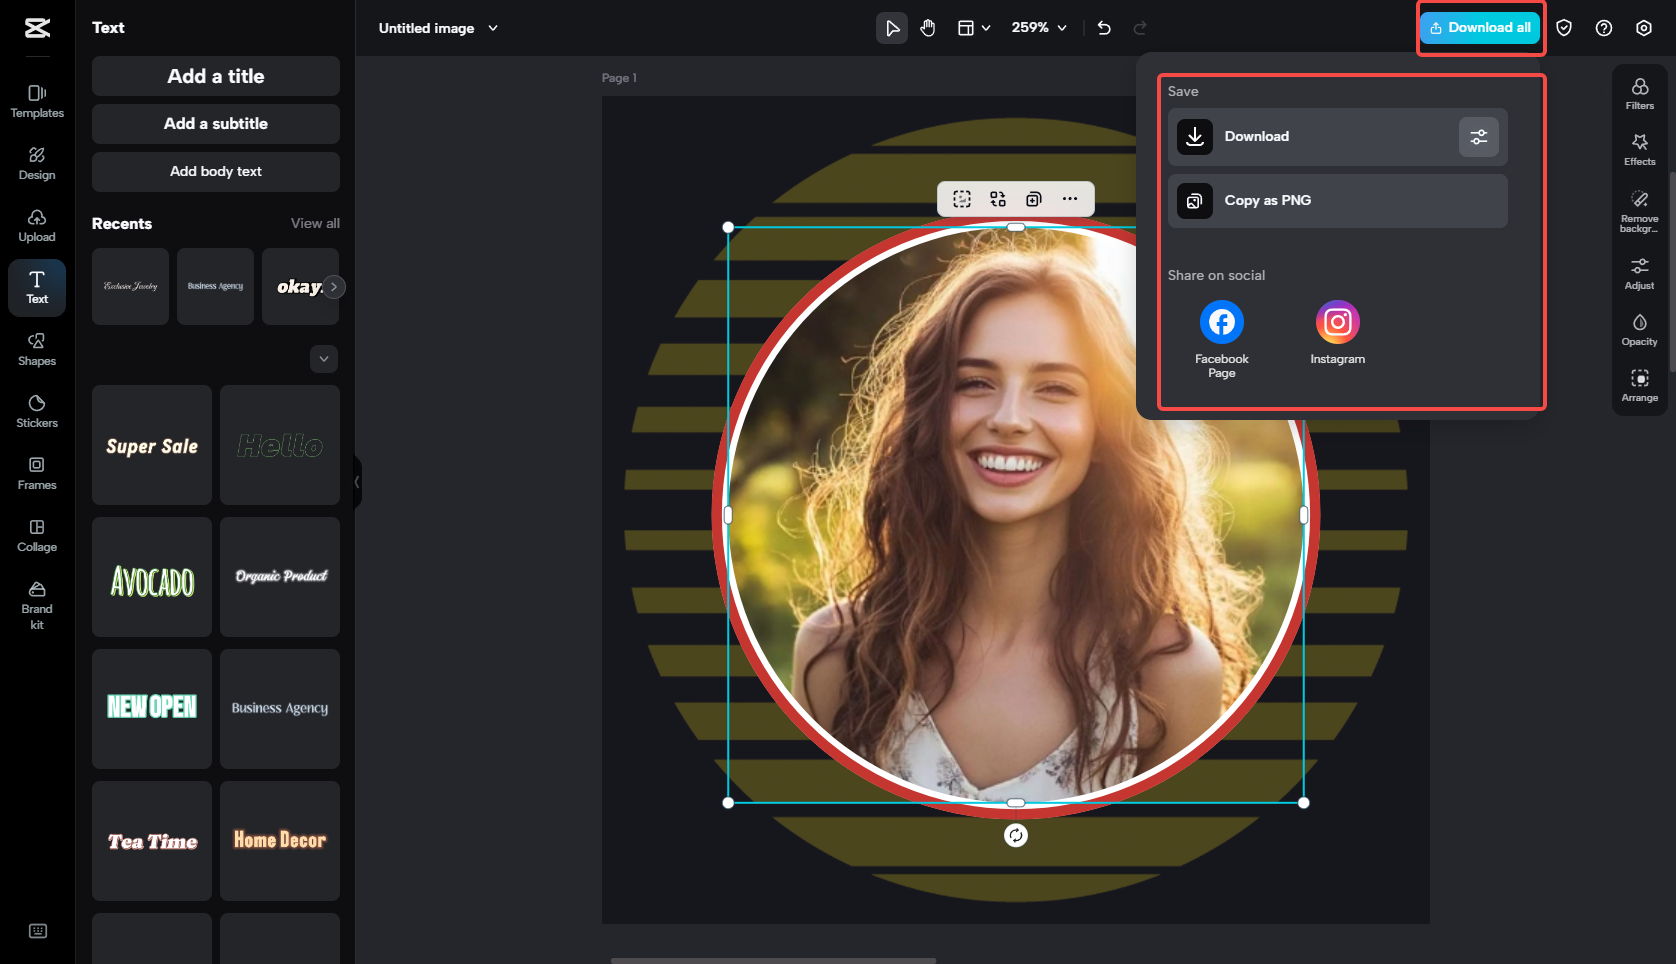Viewport: 1676px width, 964px height.
Task: Open the Effects panel
Action: pos(1639,148)
